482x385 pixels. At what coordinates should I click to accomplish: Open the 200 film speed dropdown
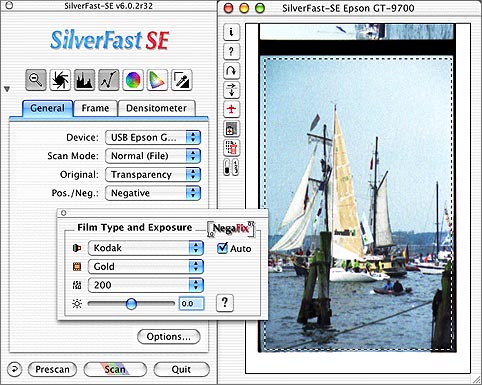146,285
